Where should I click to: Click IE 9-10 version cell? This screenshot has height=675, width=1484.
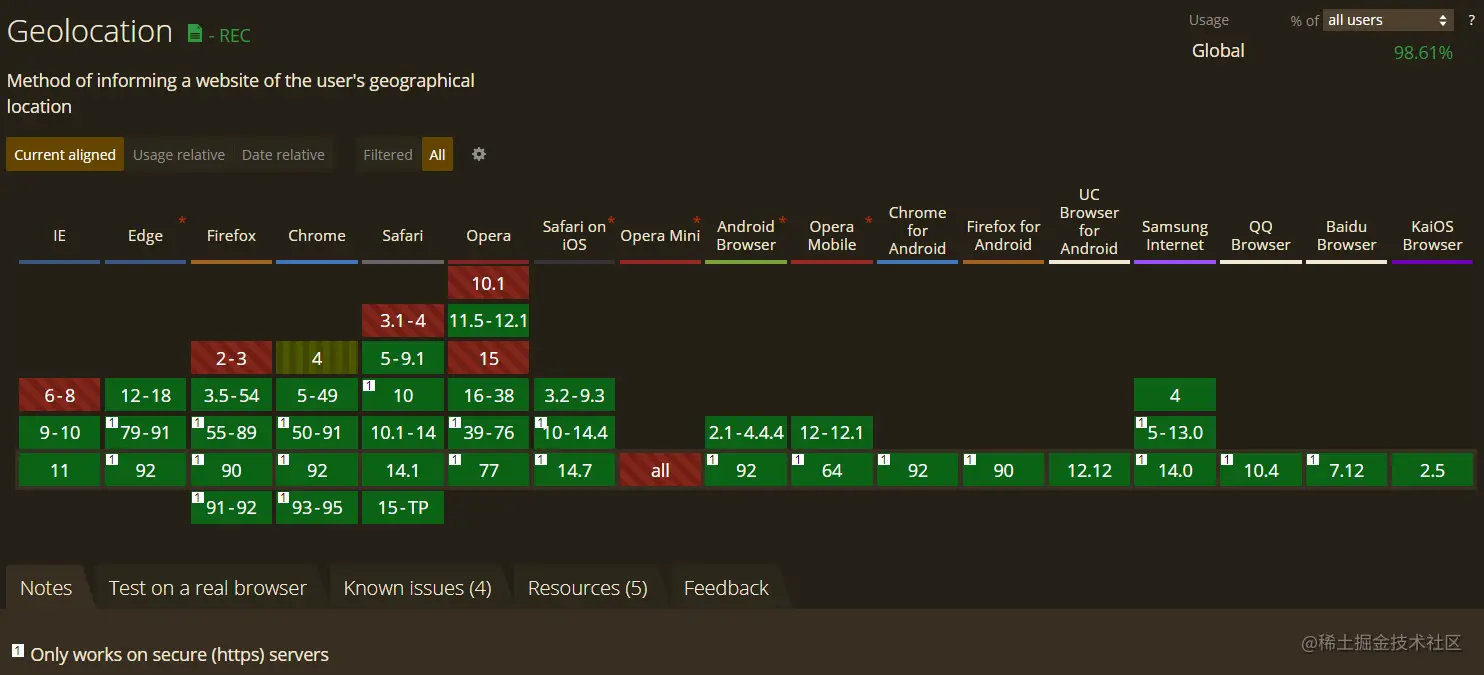[x=60, y=433]
